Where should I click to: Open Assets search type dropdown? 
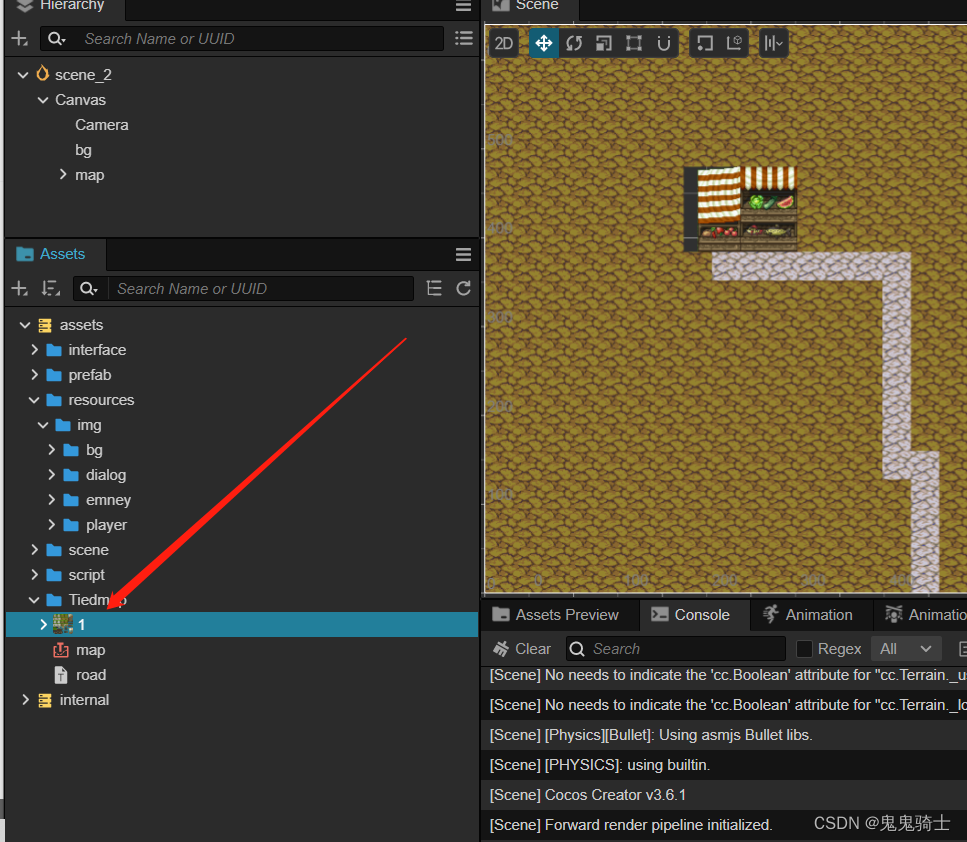tap(89, 289)
